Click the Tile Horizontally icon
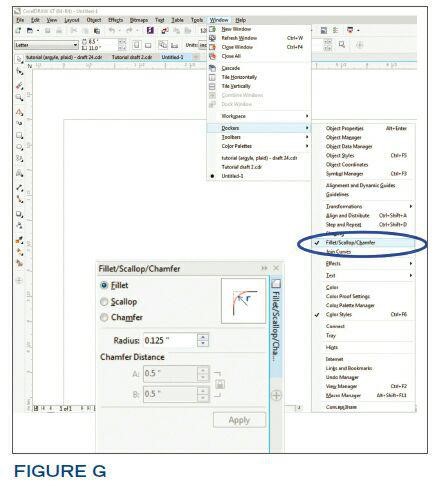The height and width of the screenshot is (495, 436). click(x=212, y=77)
